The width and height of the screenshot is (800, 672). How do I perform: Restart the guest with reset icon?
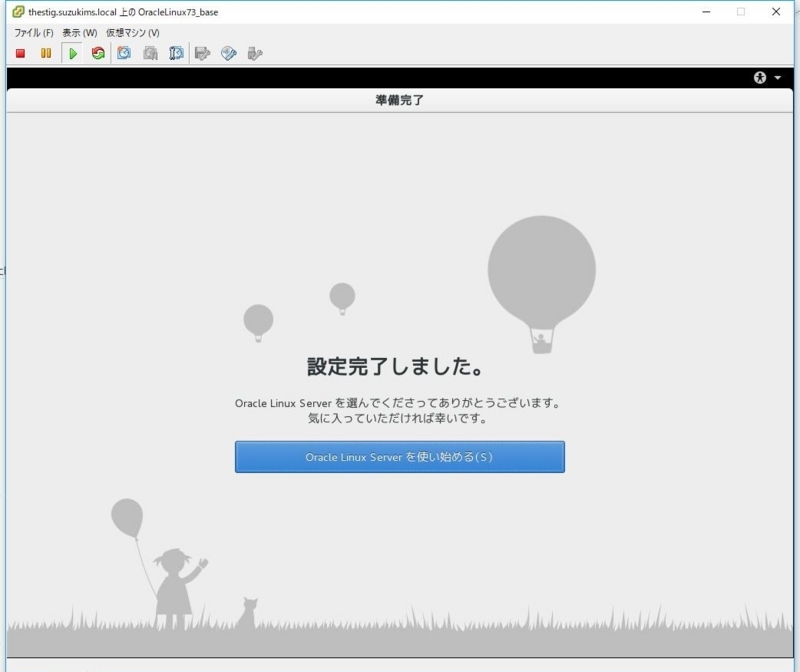98,53
